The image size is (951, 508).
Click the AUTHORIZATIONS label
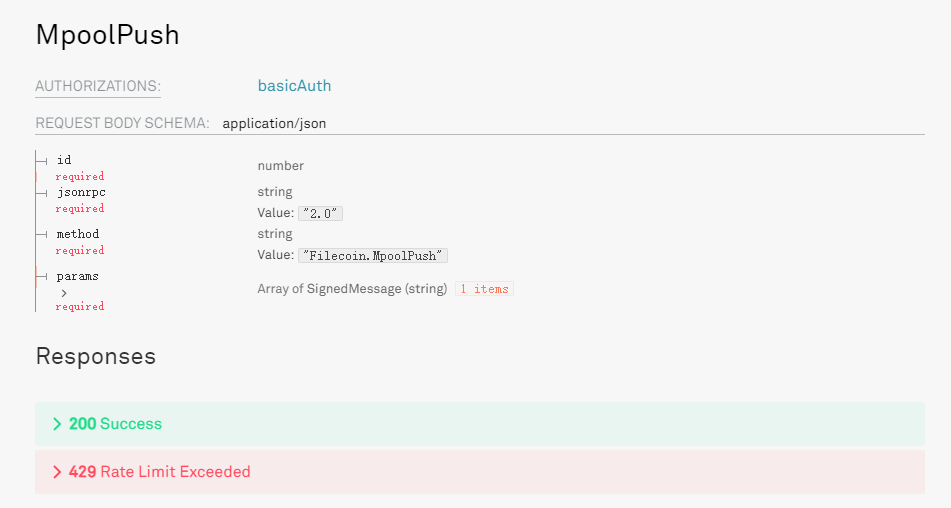tap(98, 86)
